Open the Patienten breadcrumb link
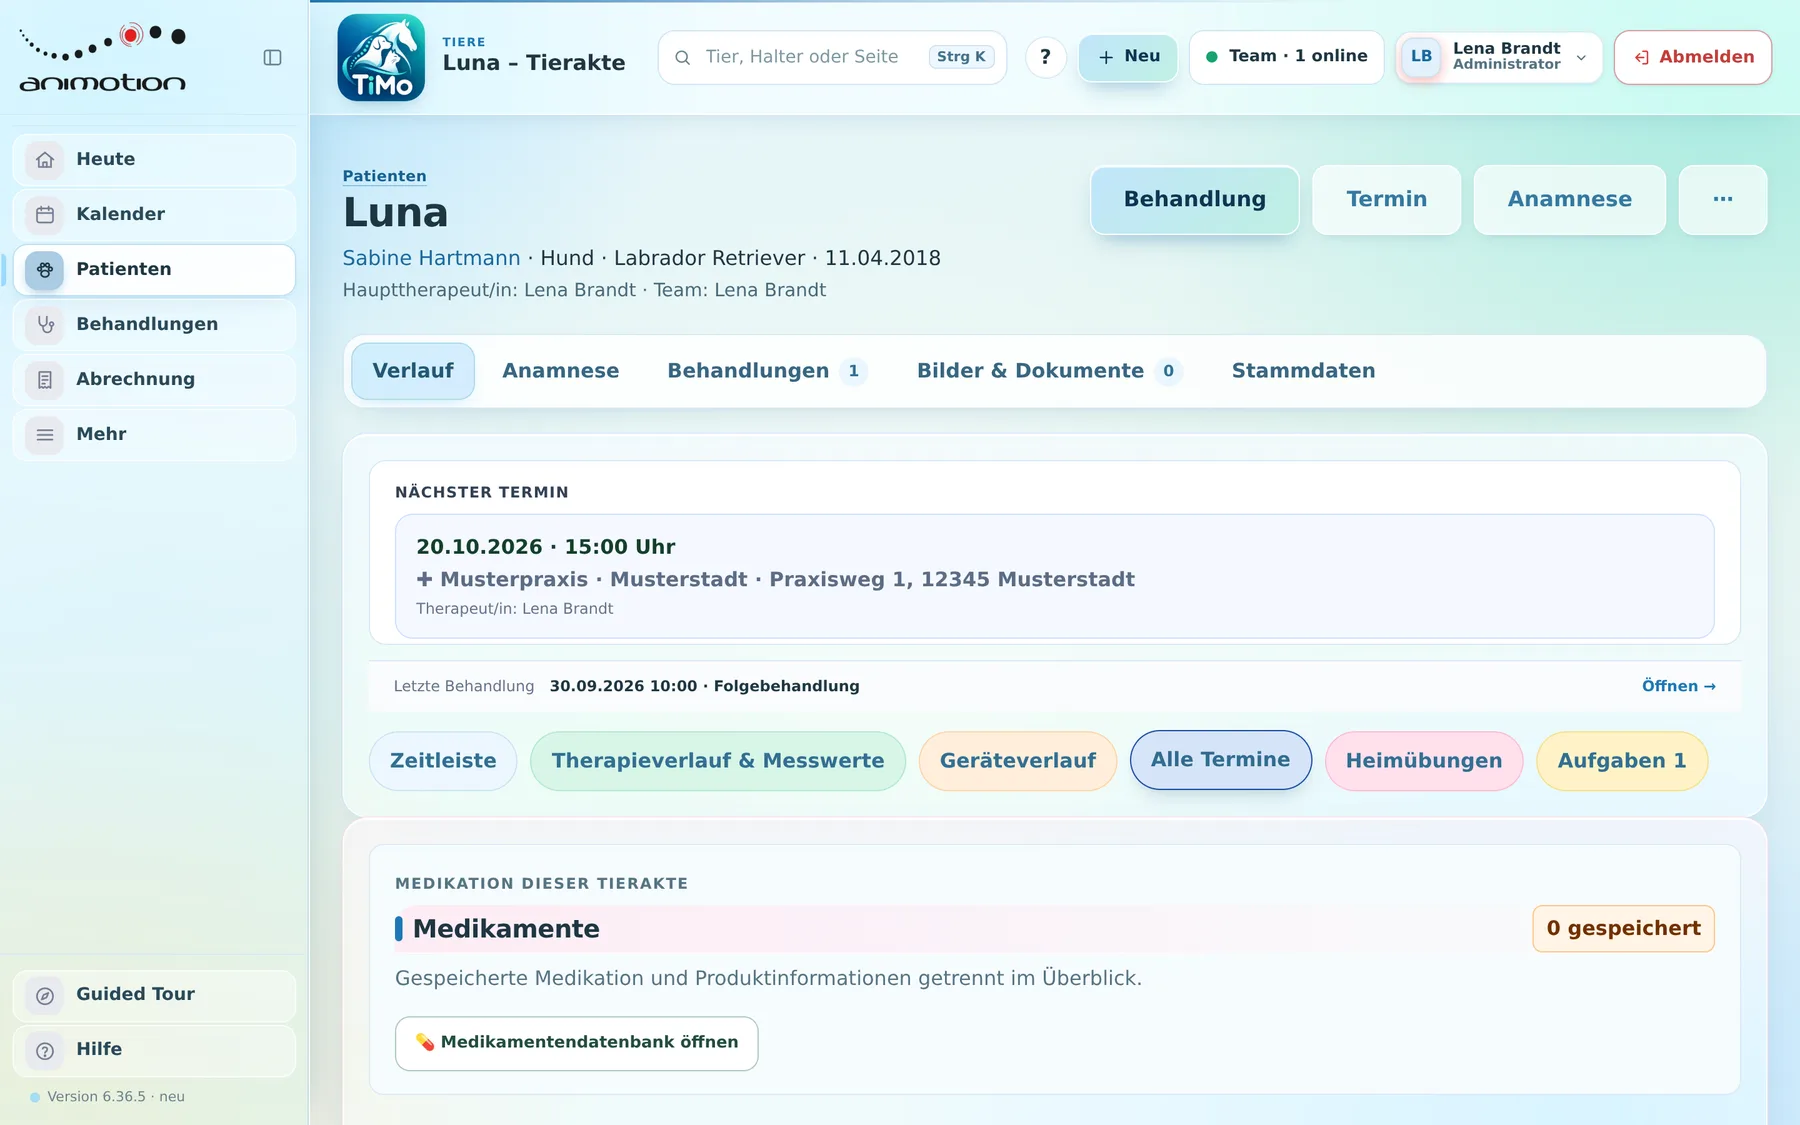 [x=384, y=176]
